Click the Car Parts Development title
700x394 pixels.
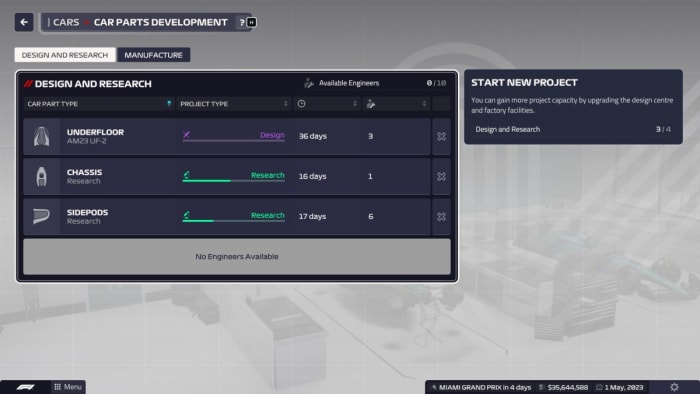click(x=160, y=22)
